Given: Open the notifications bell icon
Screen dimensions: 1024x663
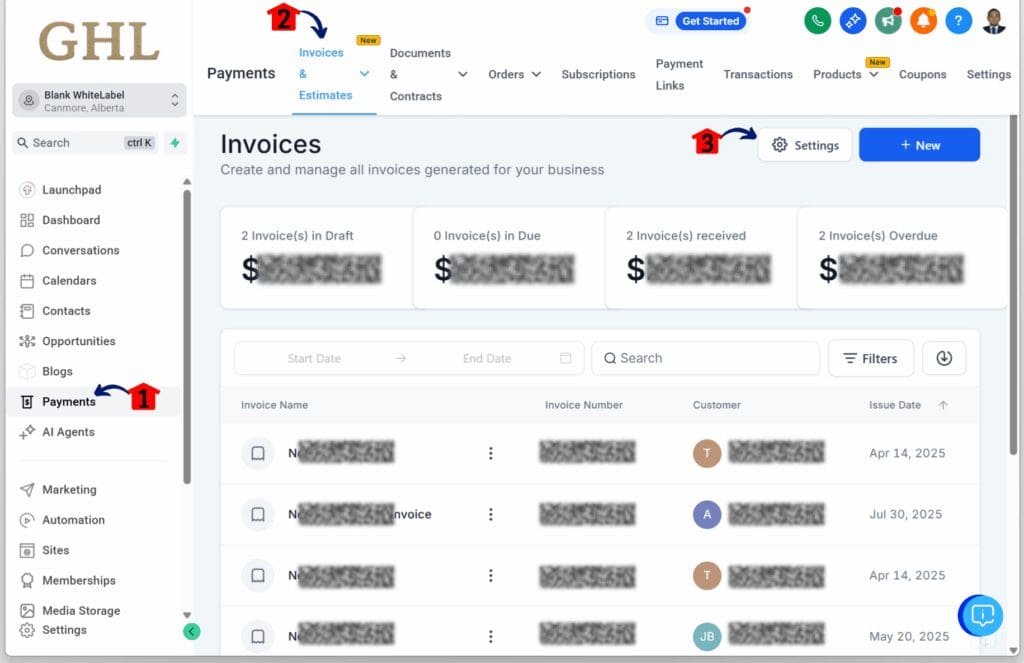Looking at the screenshot, I should (x=922, y=20).
